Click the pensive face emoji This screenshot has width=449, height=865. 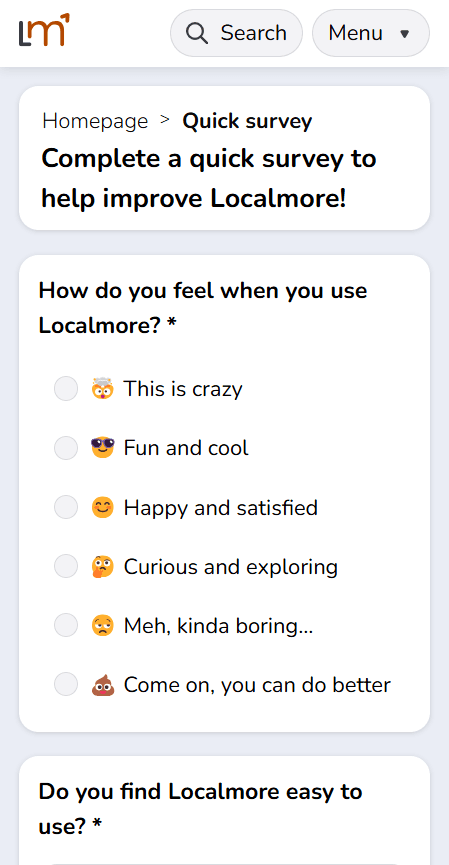pos(103,626)
